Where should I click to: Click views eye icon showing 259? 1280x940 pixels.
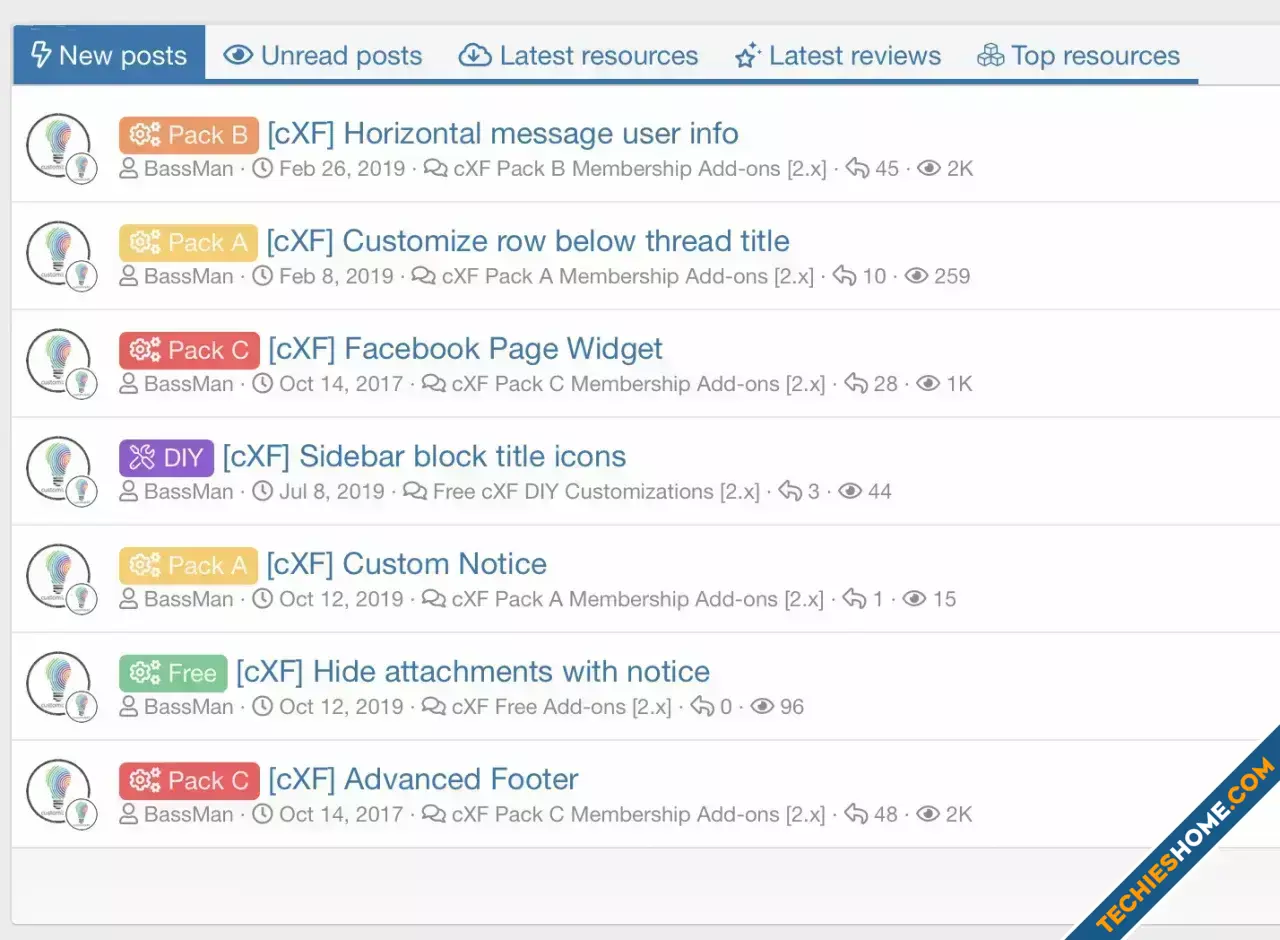pyautogui.click(x=917, y=276)
